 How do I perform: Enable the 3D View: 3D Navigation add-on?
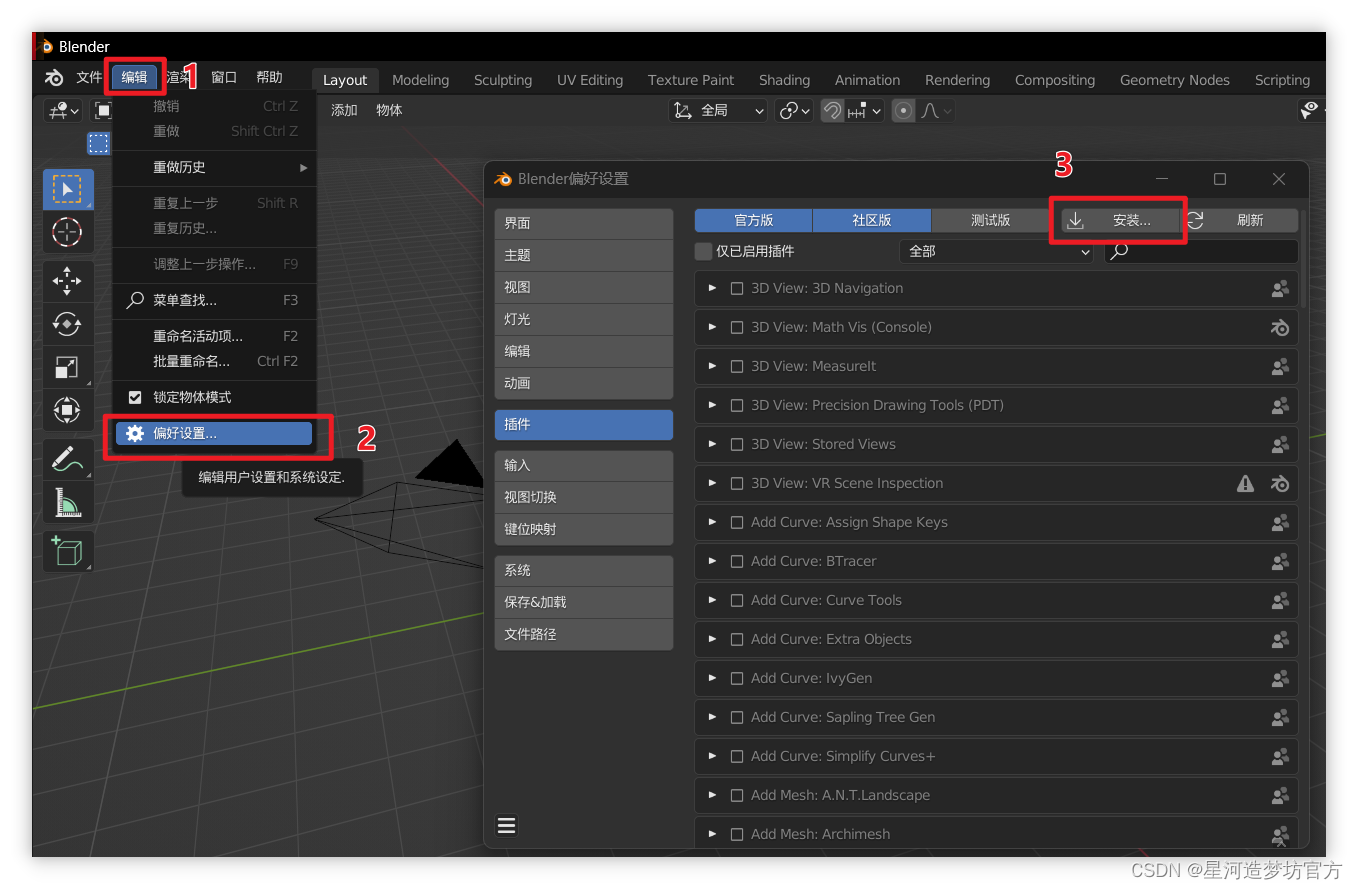(x=737, y=288)
